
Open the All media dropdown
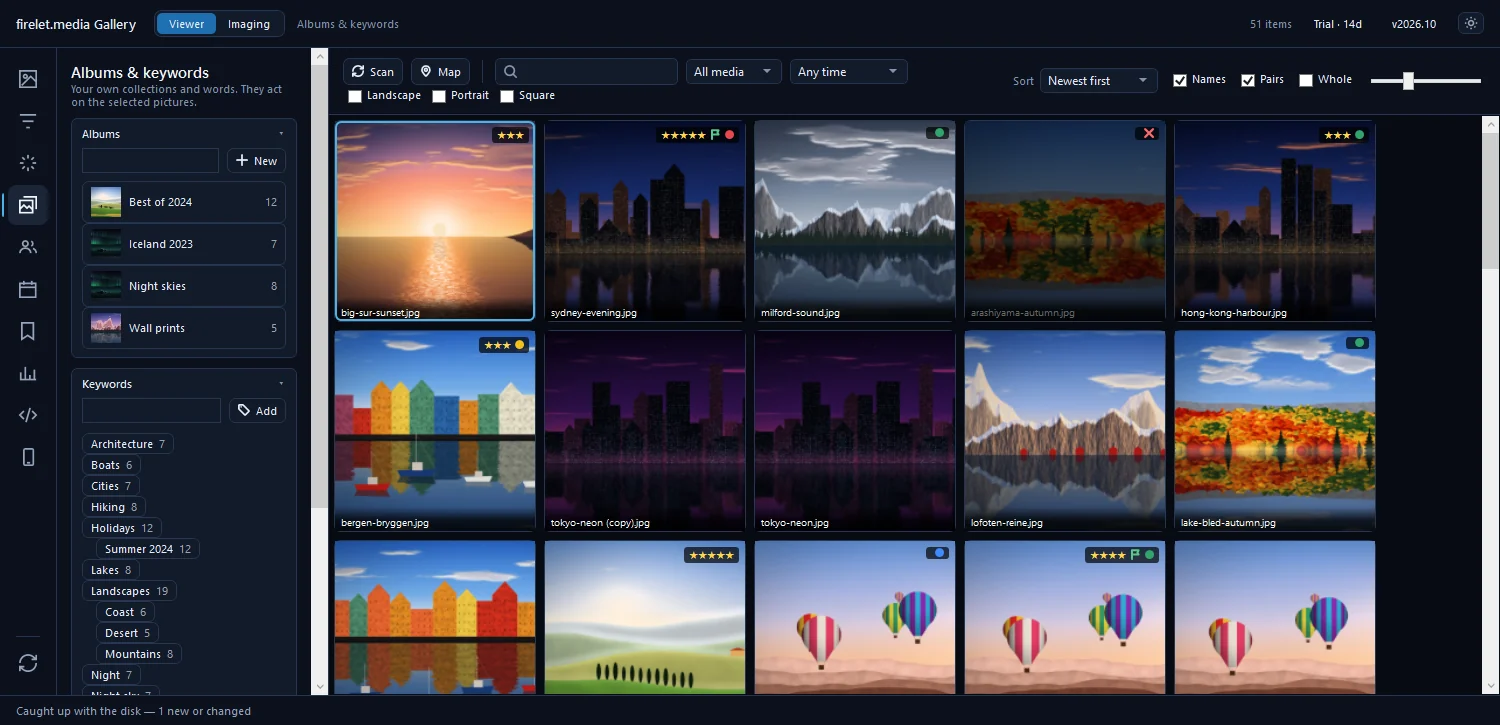(x=733, y=72)
